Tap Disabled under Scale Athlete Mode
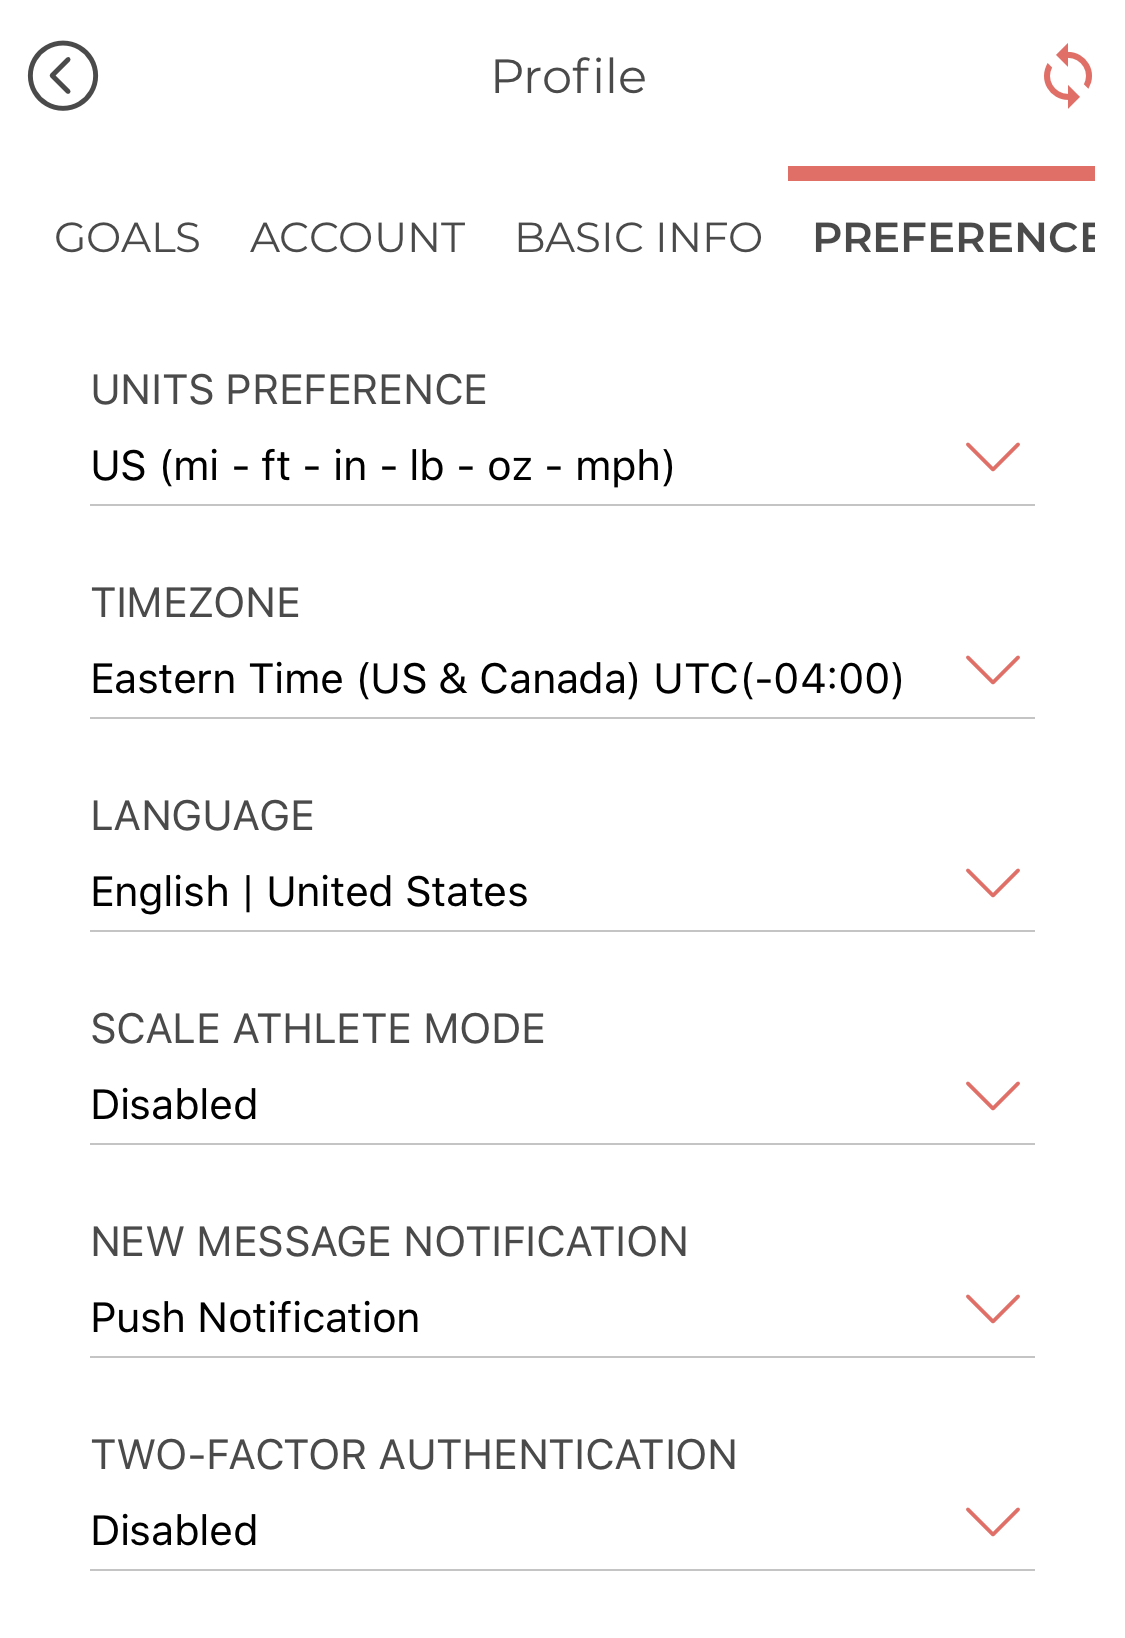The width and height of the screenshot is (1125, 1638). click(175, 1105)
